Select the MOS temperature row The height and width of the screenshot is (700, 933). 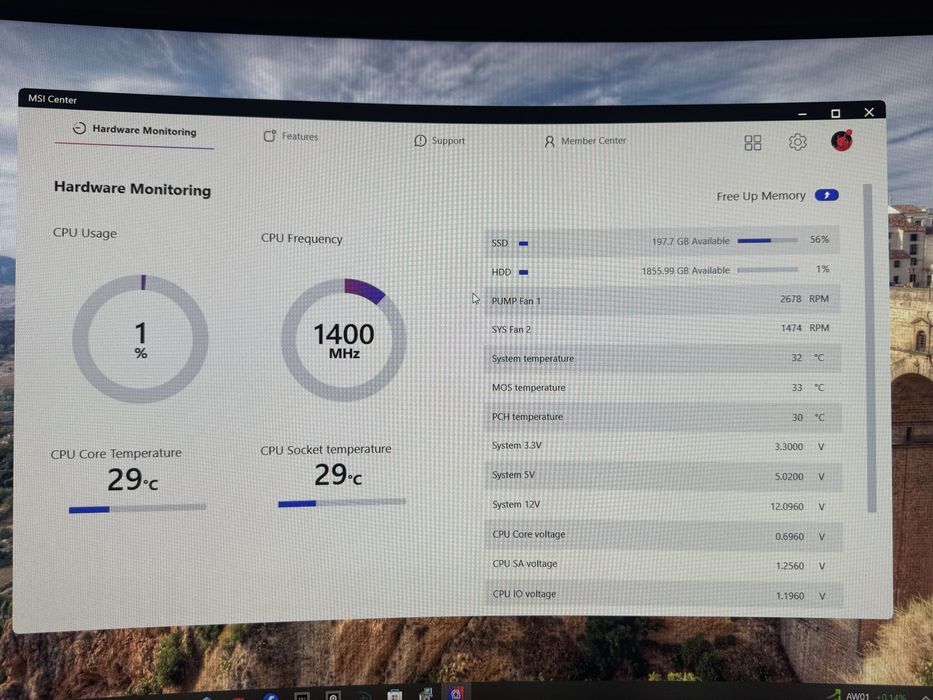pyautogui.click(x=662, y=388)
